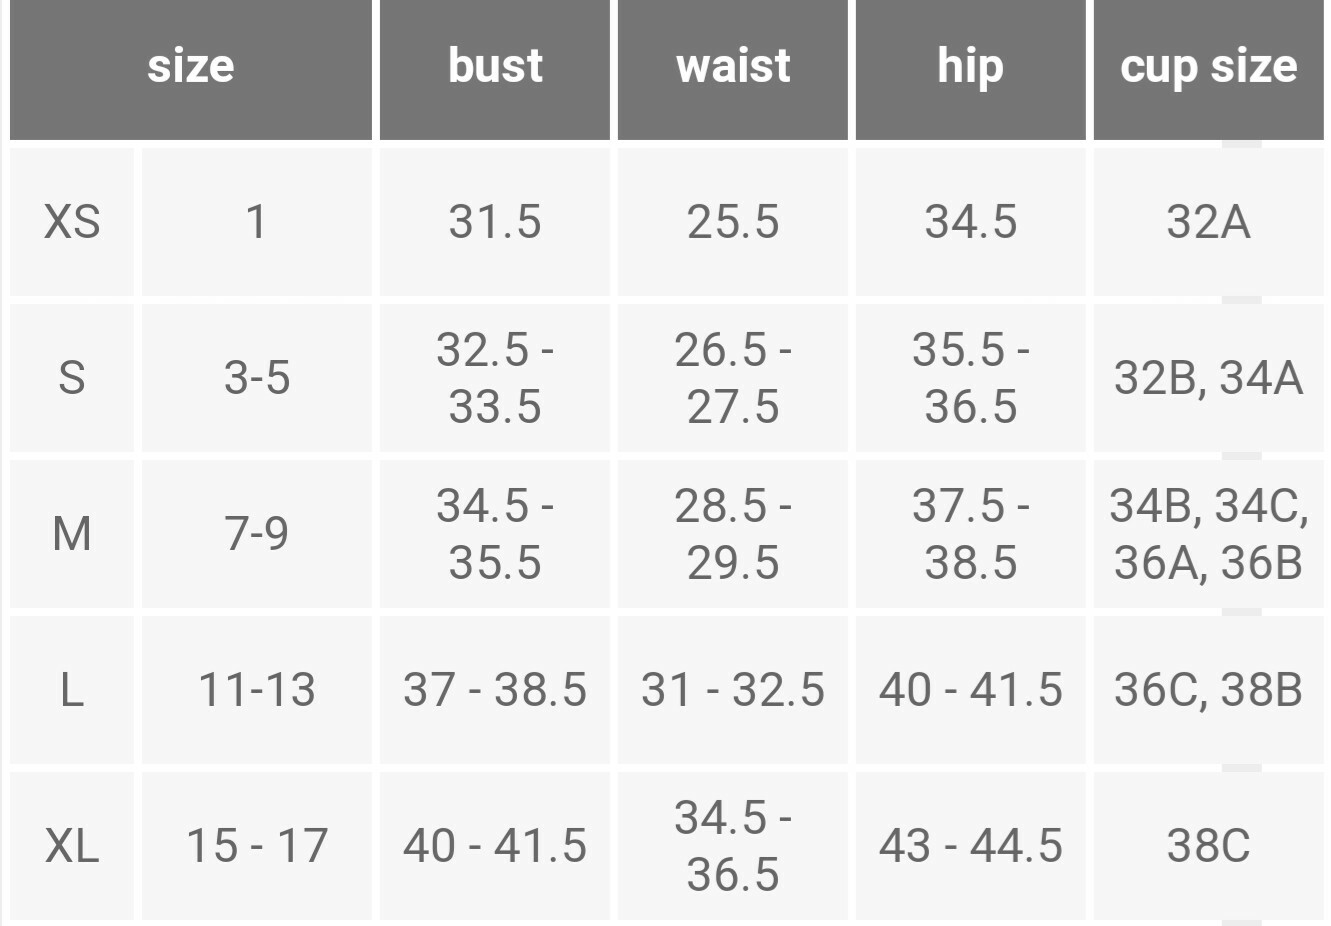Select the XL size label cell
Image resolution: width=1331 pixels, height=926 pixels.
pyautogui.click(x=72, y=845)
